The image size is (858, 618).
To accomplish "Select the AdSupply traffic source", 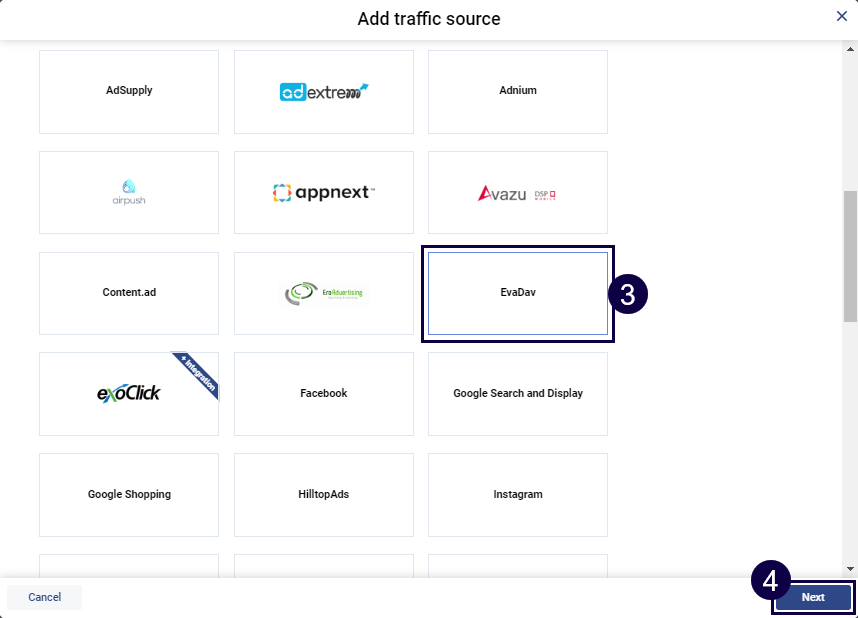I will [x=128, y=91].
